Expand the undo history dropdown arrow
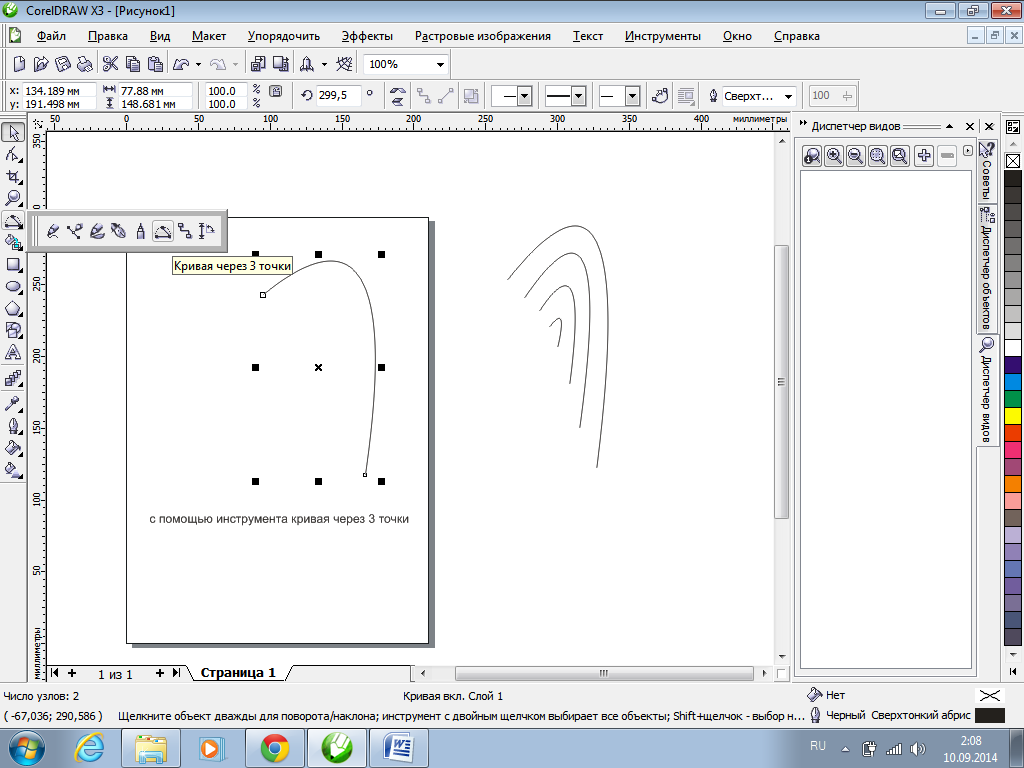 pyautogui.click(x=199, y=65)
